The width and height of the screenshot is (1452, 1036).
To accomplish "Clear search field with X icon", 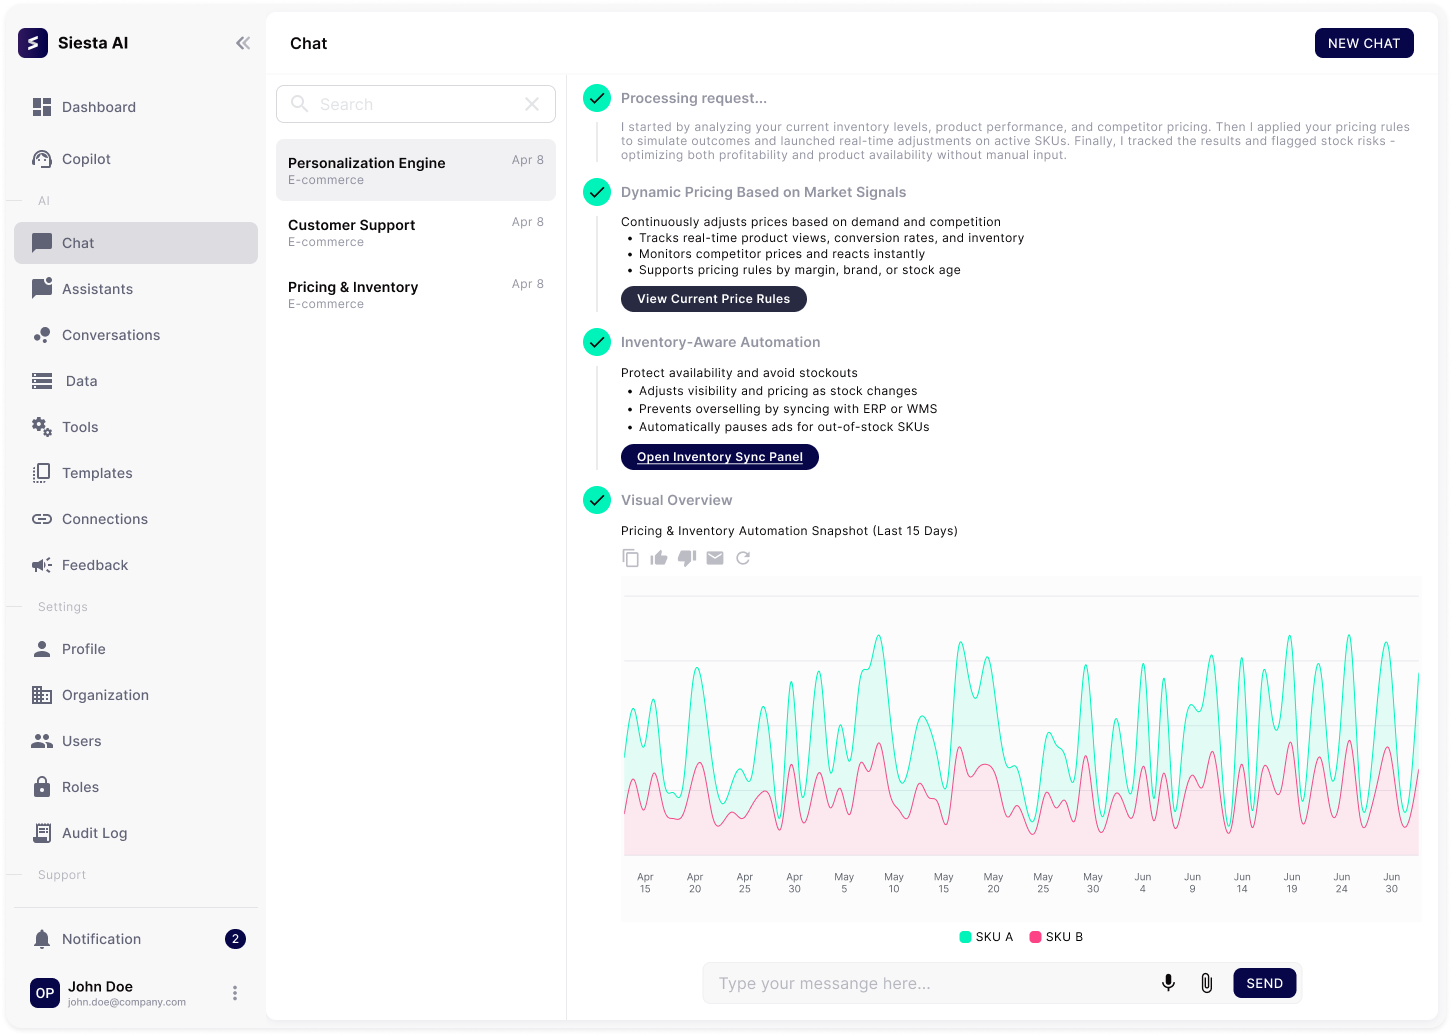I will pyautogui.click(x=532, y=104).
